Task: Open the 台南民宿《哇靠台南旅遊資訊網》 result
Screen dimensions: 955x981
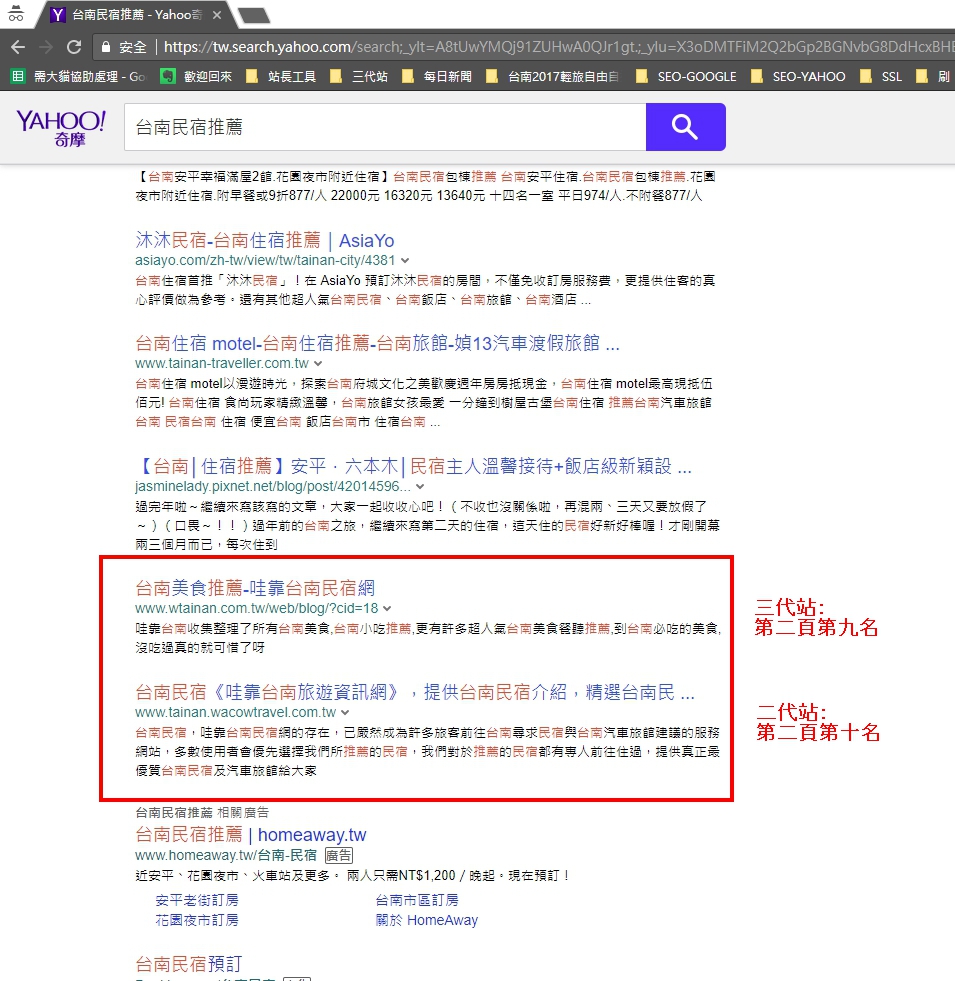Action: point(415,692)
